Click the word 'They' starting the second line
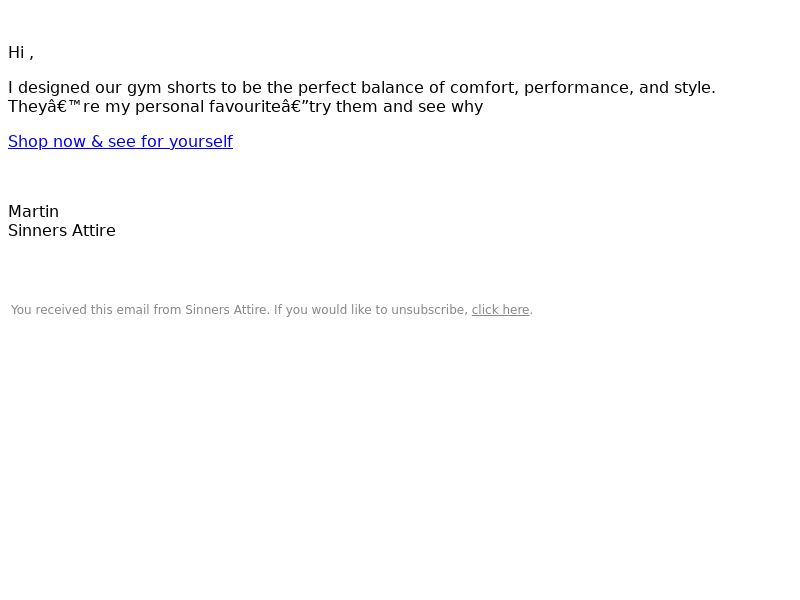 point(28,107)
